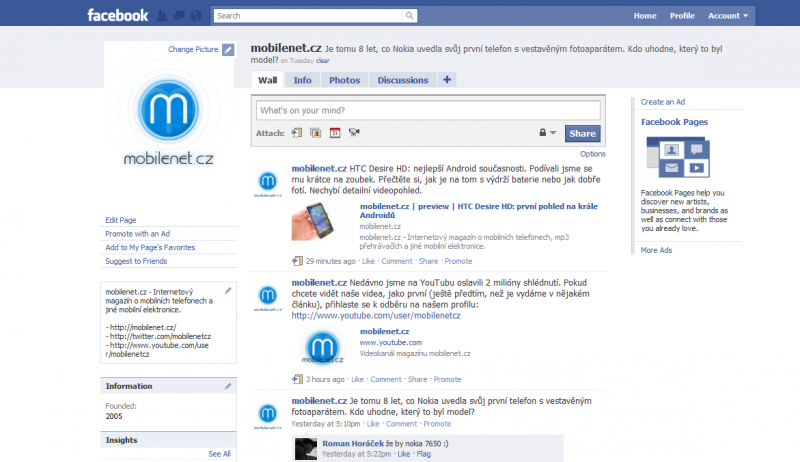Viewport: 800px width, 462px height.
Task: Open privacy lock dropdown
Action: 547,133
